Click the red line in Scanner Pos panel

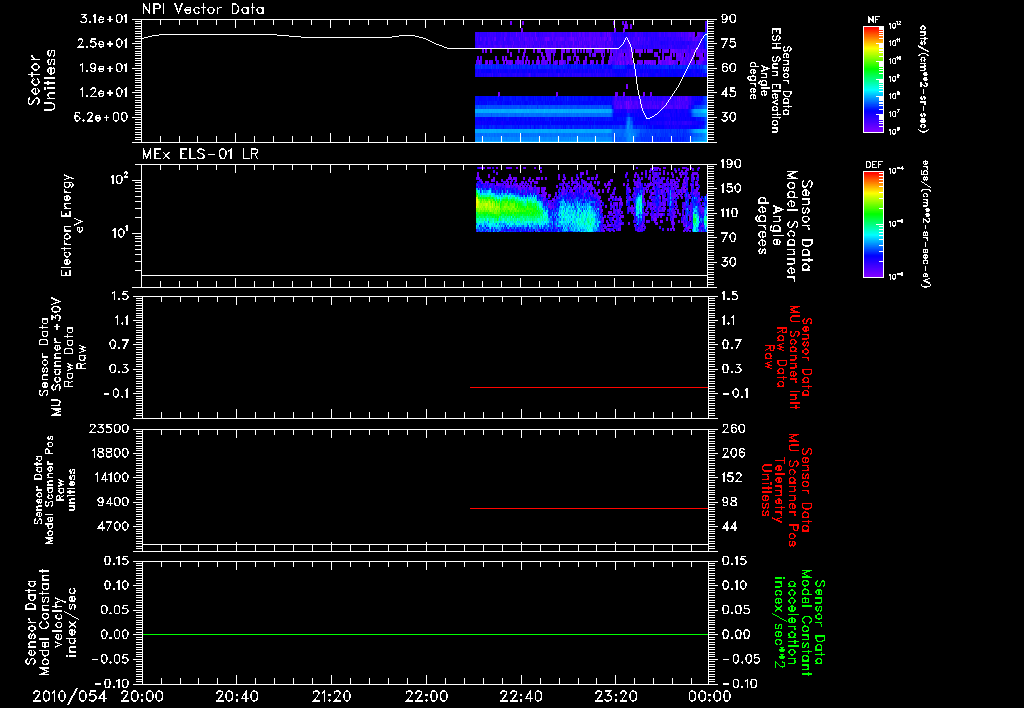[588, 508]
